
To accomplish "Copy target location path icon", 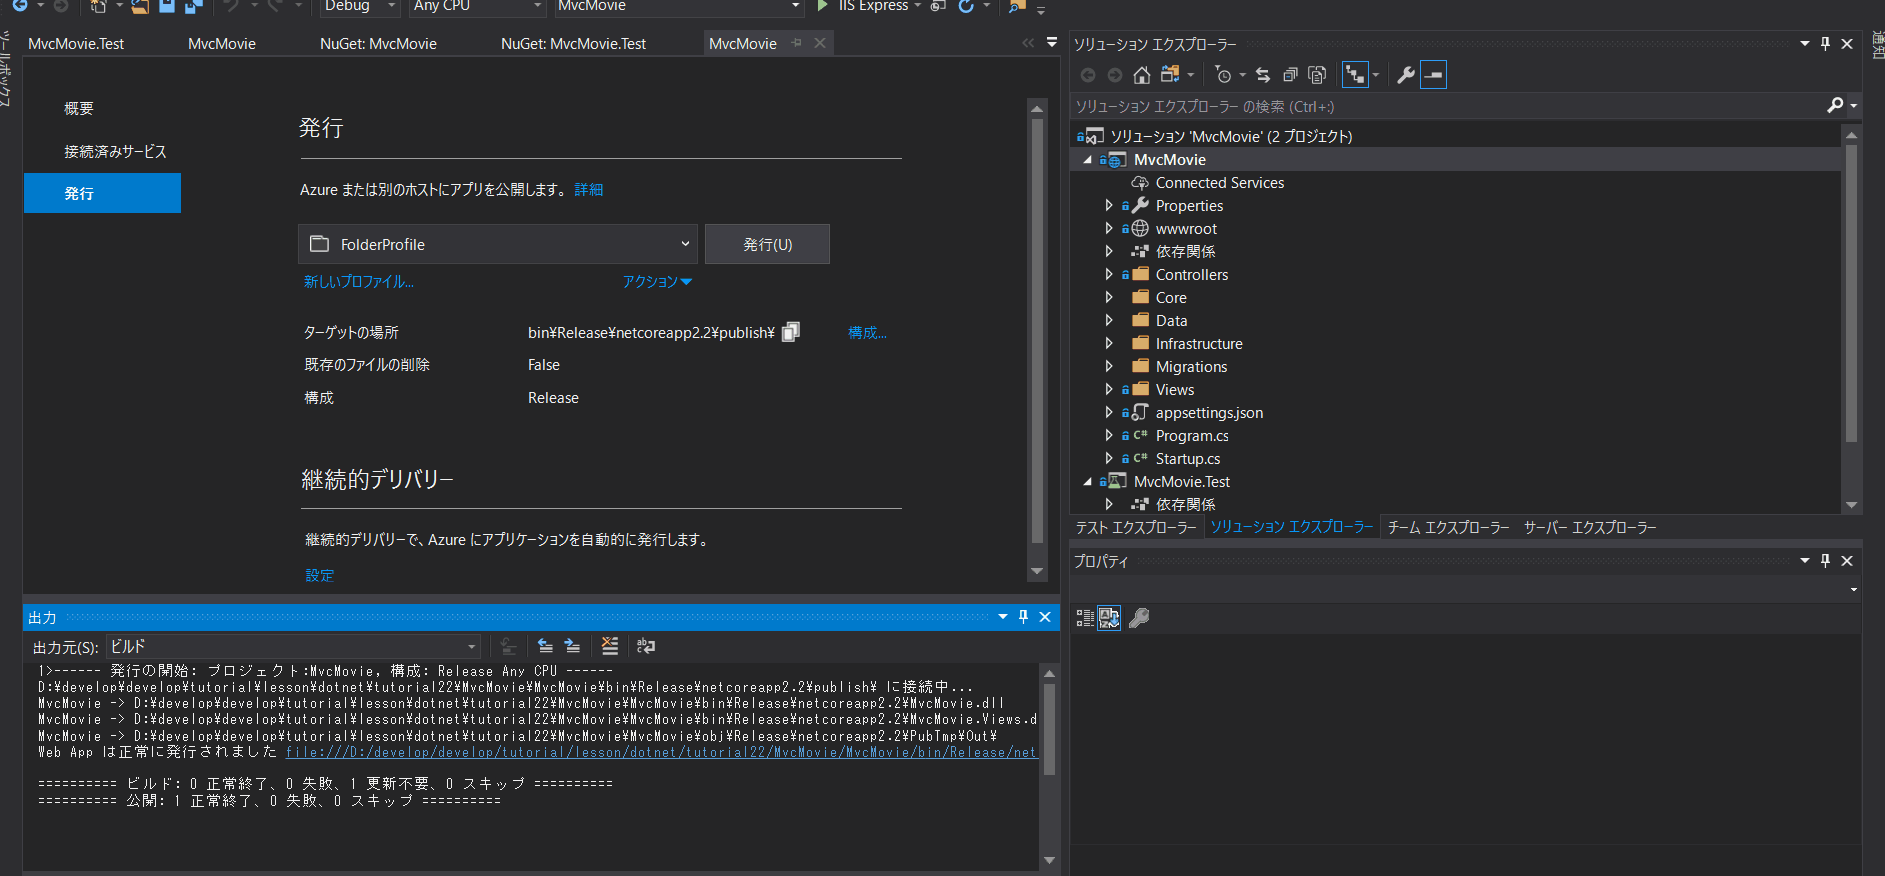I will [790, 332].
